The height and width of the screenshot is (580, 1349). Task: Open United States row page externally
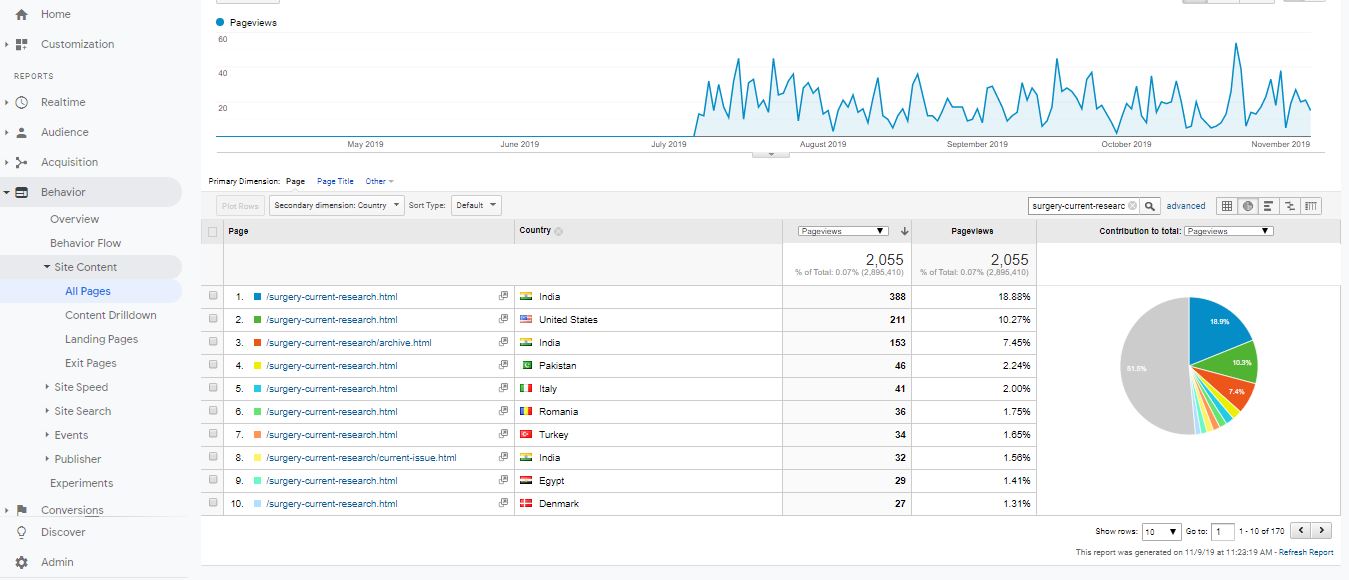tap(504, 319)
